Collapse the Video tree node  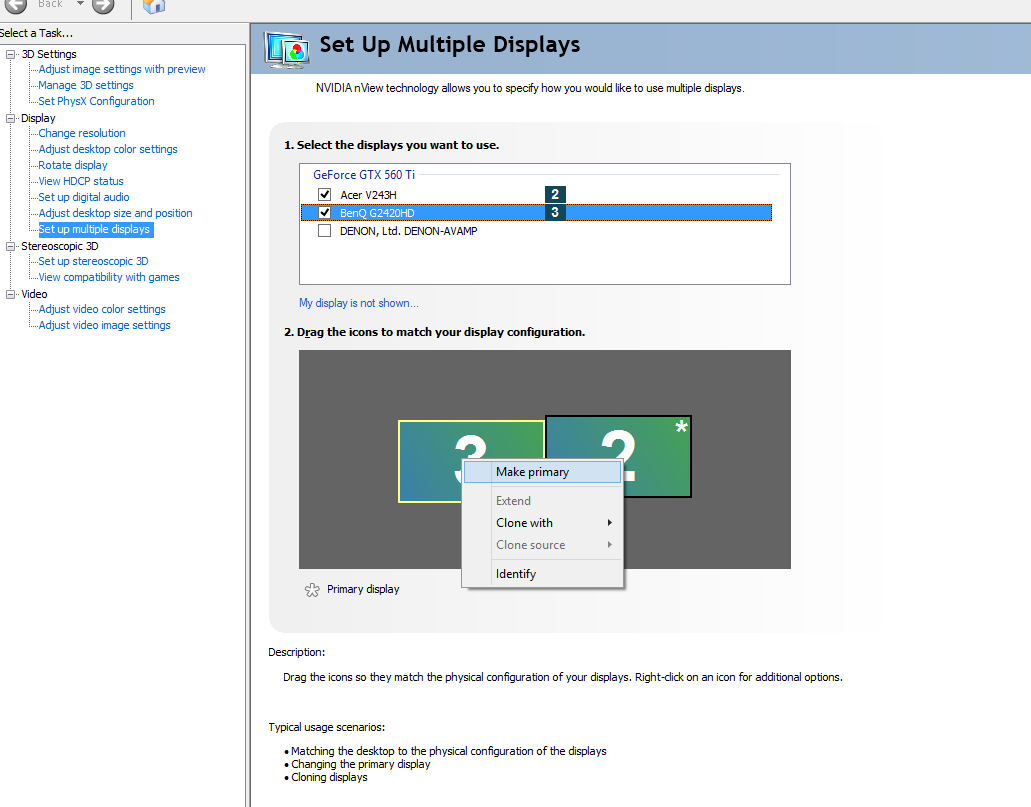[11, 294]
